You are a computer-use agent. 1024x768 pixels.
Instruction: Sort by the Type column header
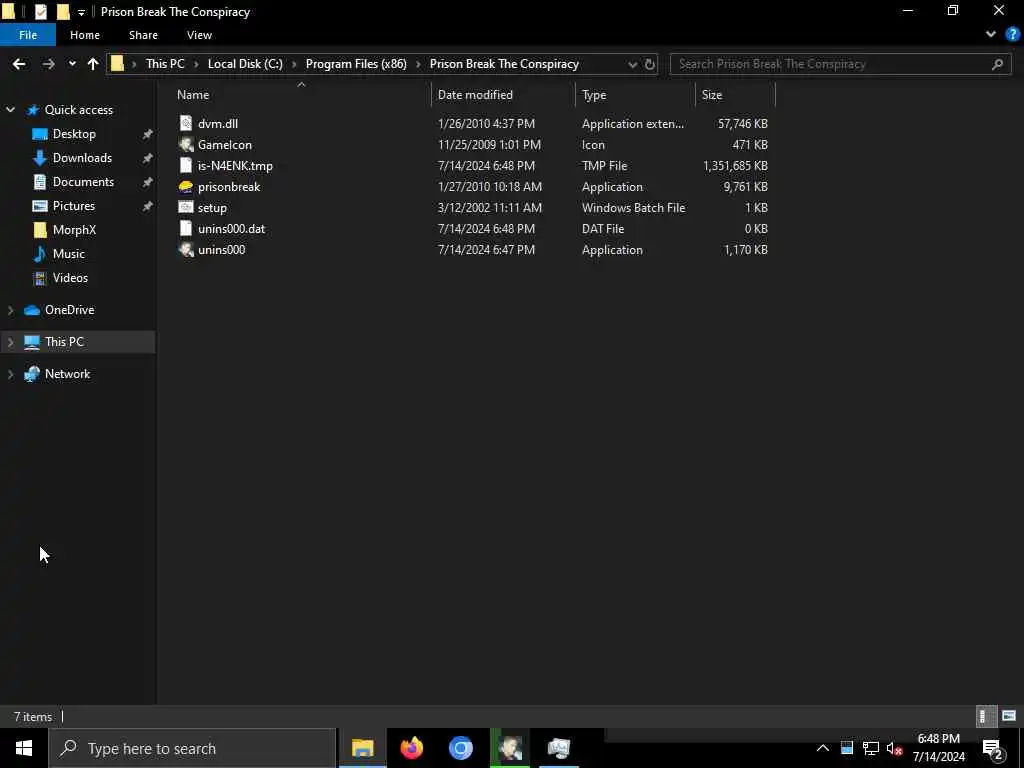(x=594, y=95)
